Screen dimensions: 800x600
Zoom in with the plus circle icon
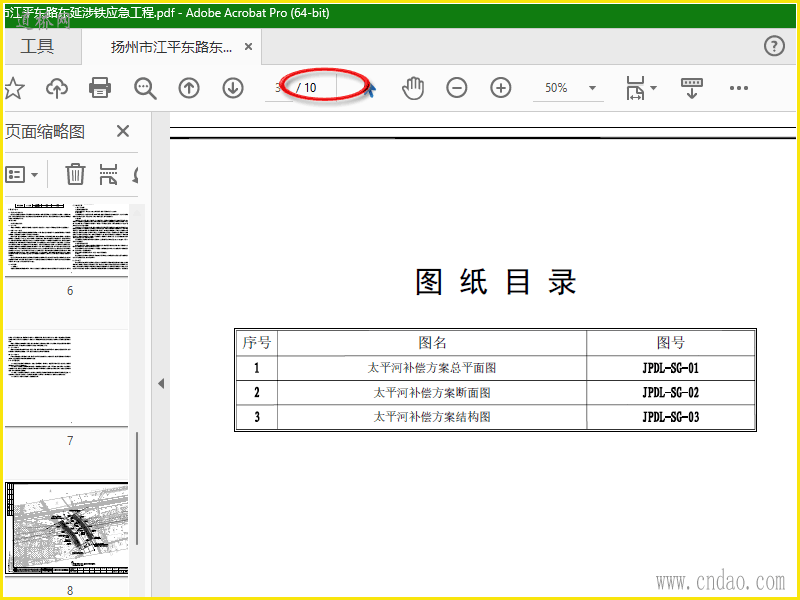(501, 88)
